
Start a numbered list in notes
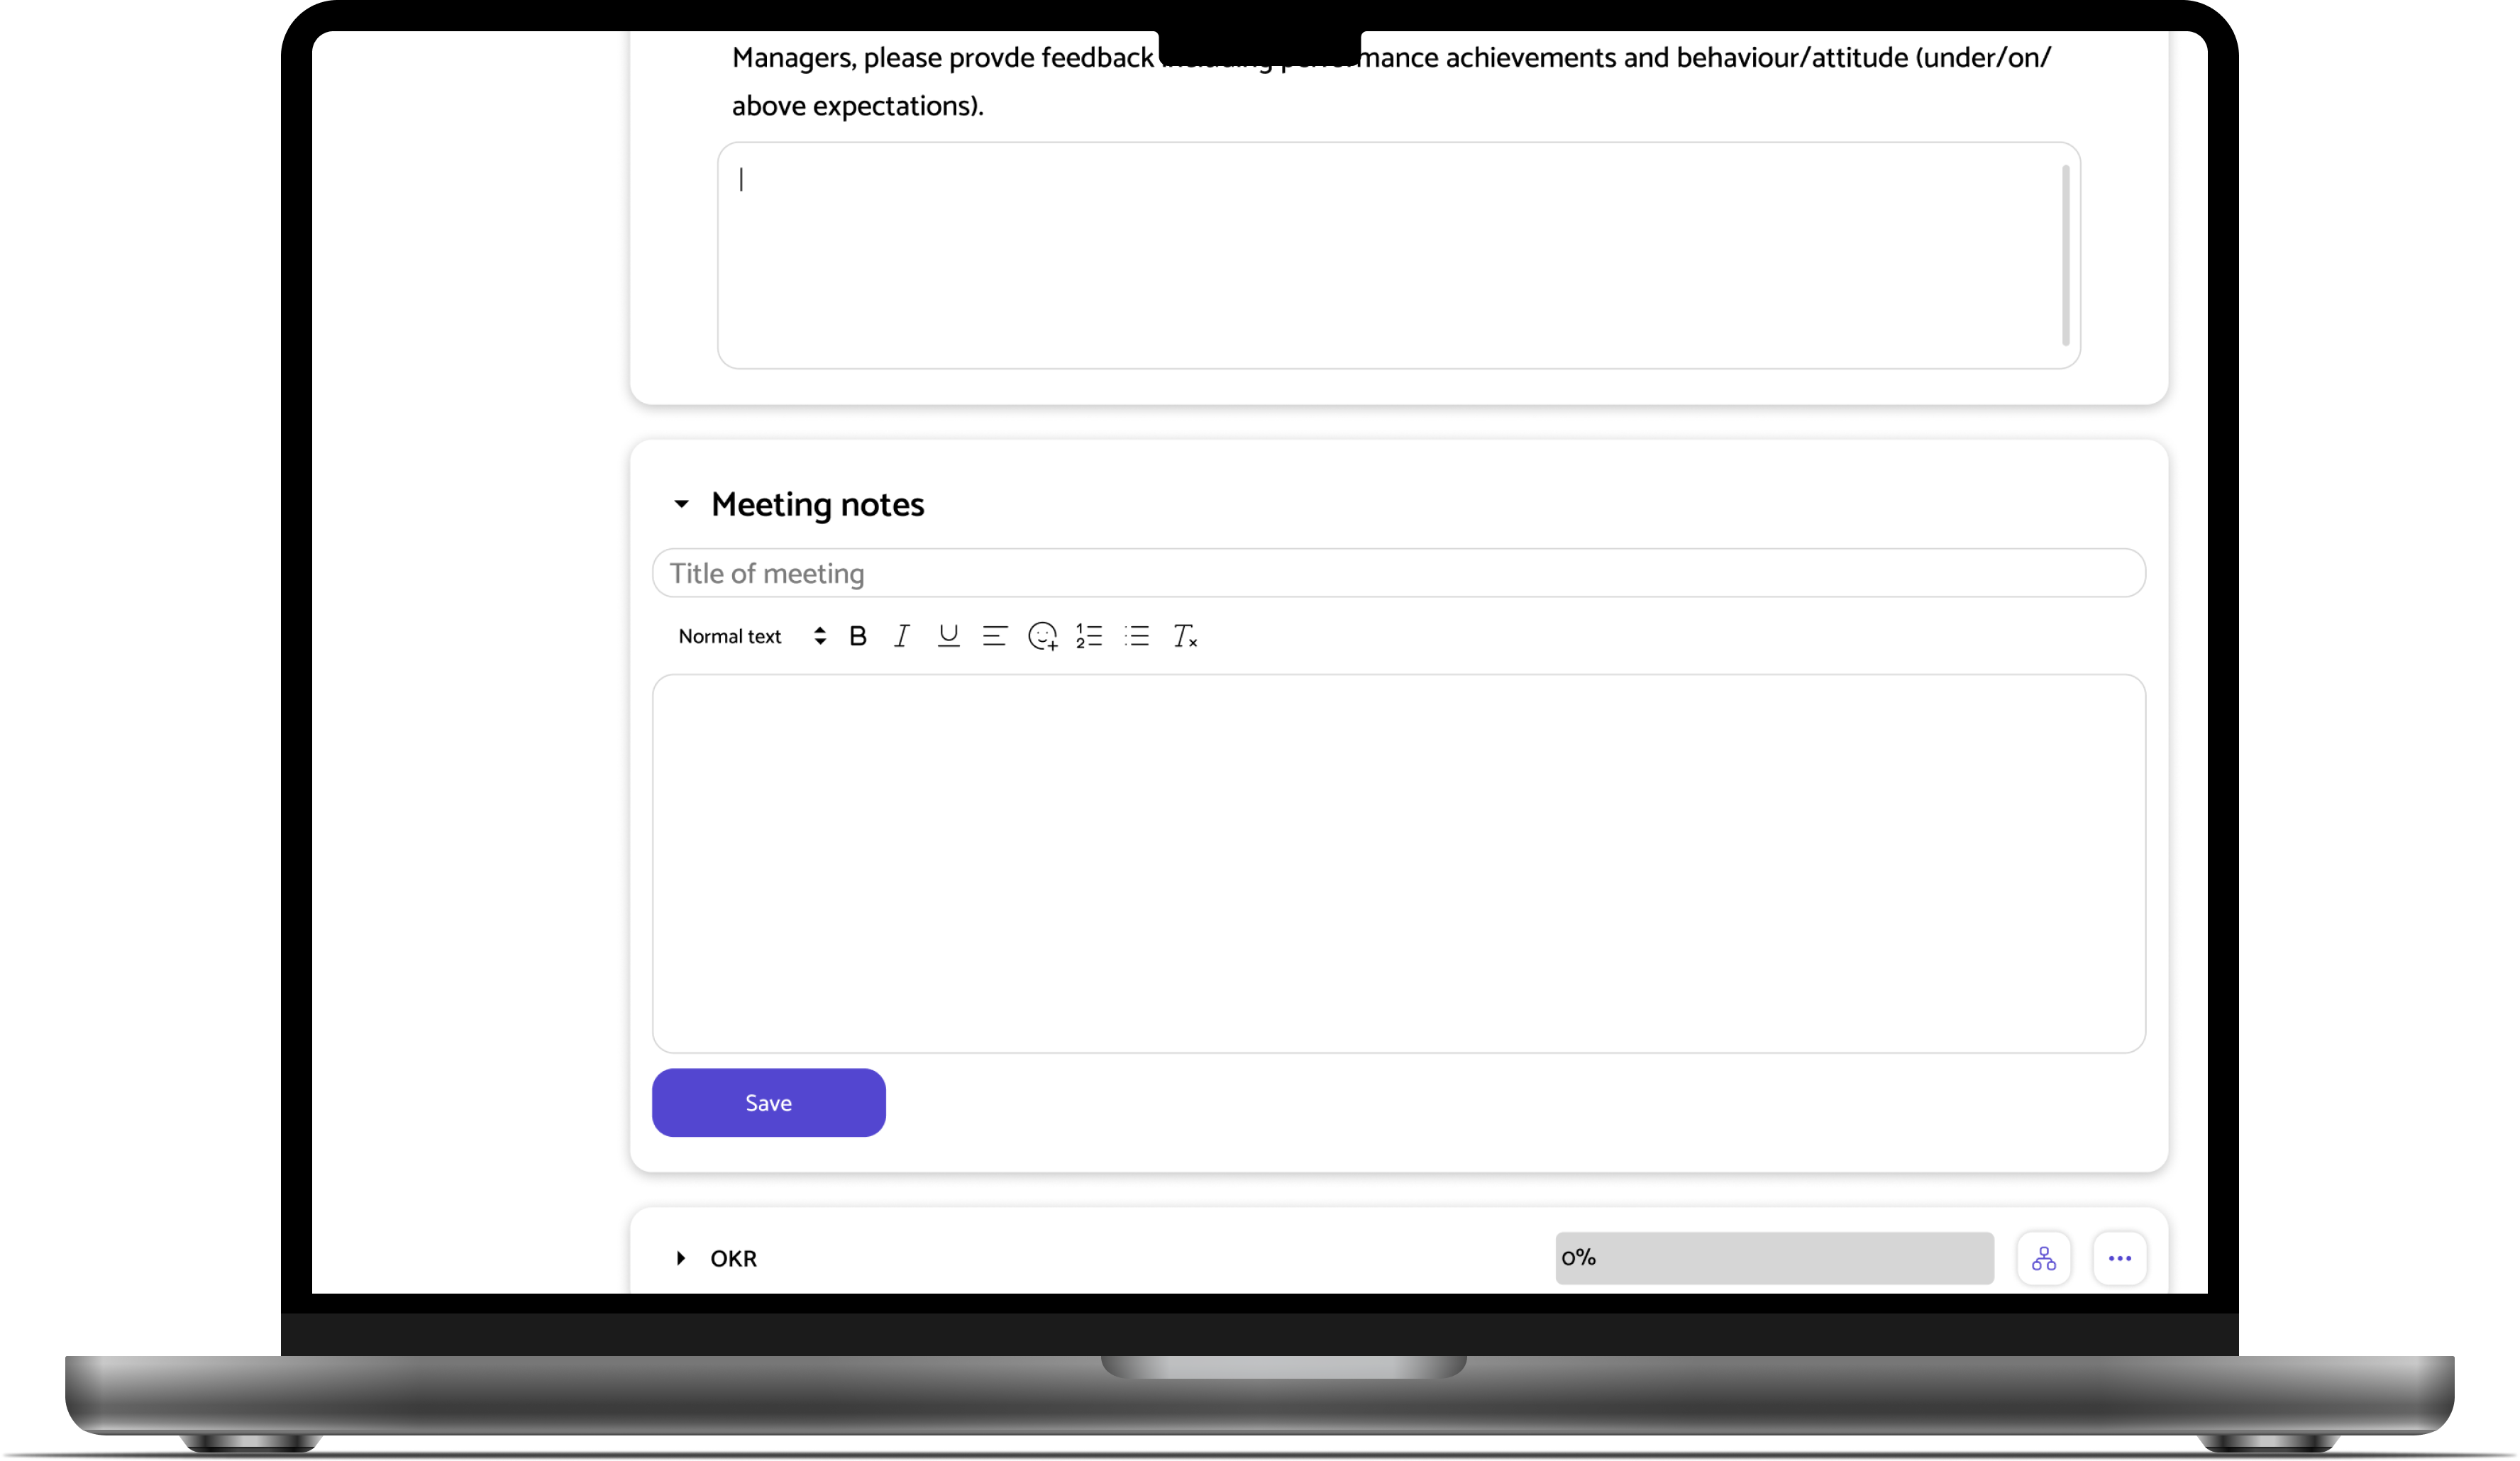click(x=1089, y=636)
